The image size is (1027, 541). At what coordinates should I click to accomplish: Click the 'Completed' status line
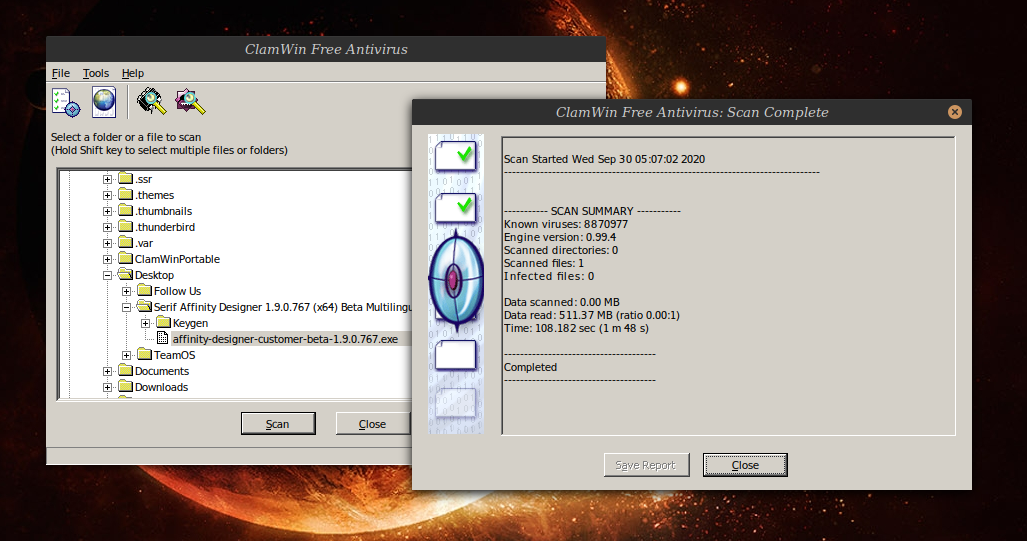[531, 367]
